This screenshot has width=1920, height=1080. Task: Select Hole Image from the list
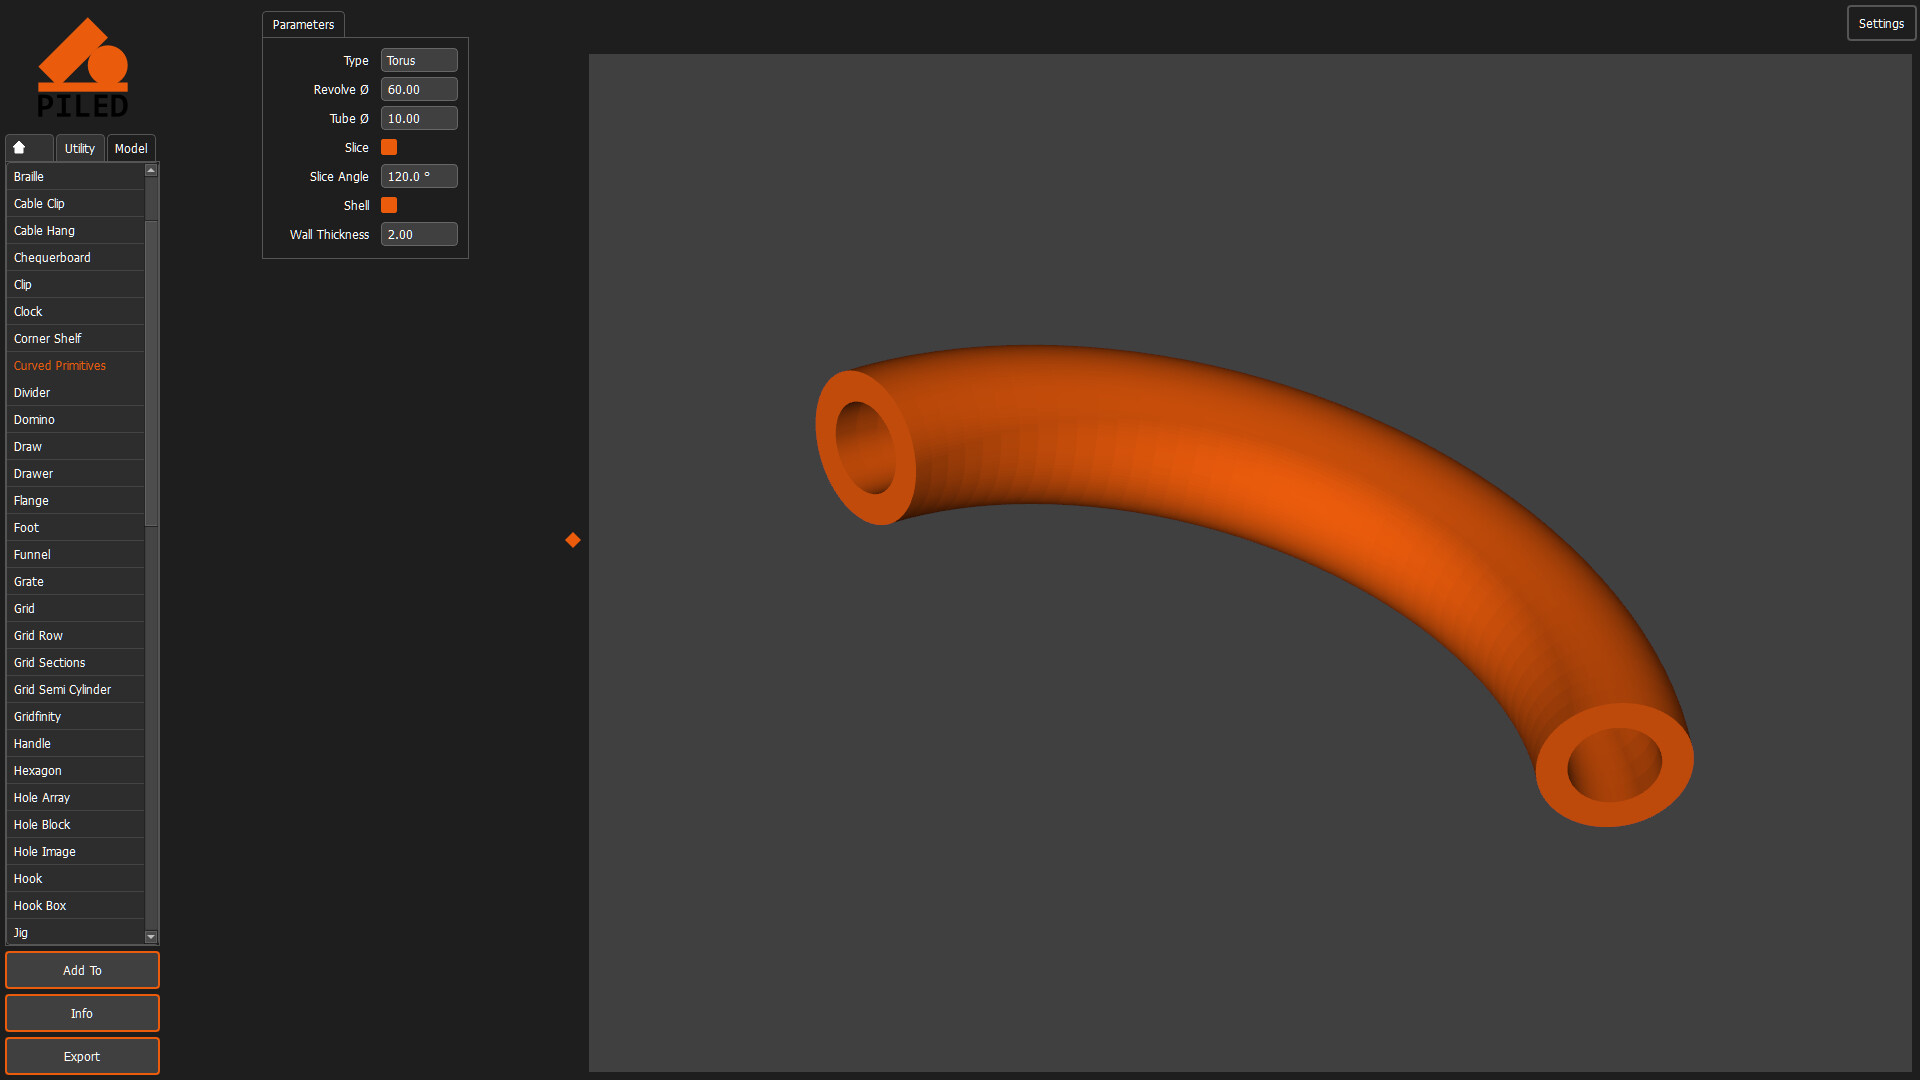[75, 852]
